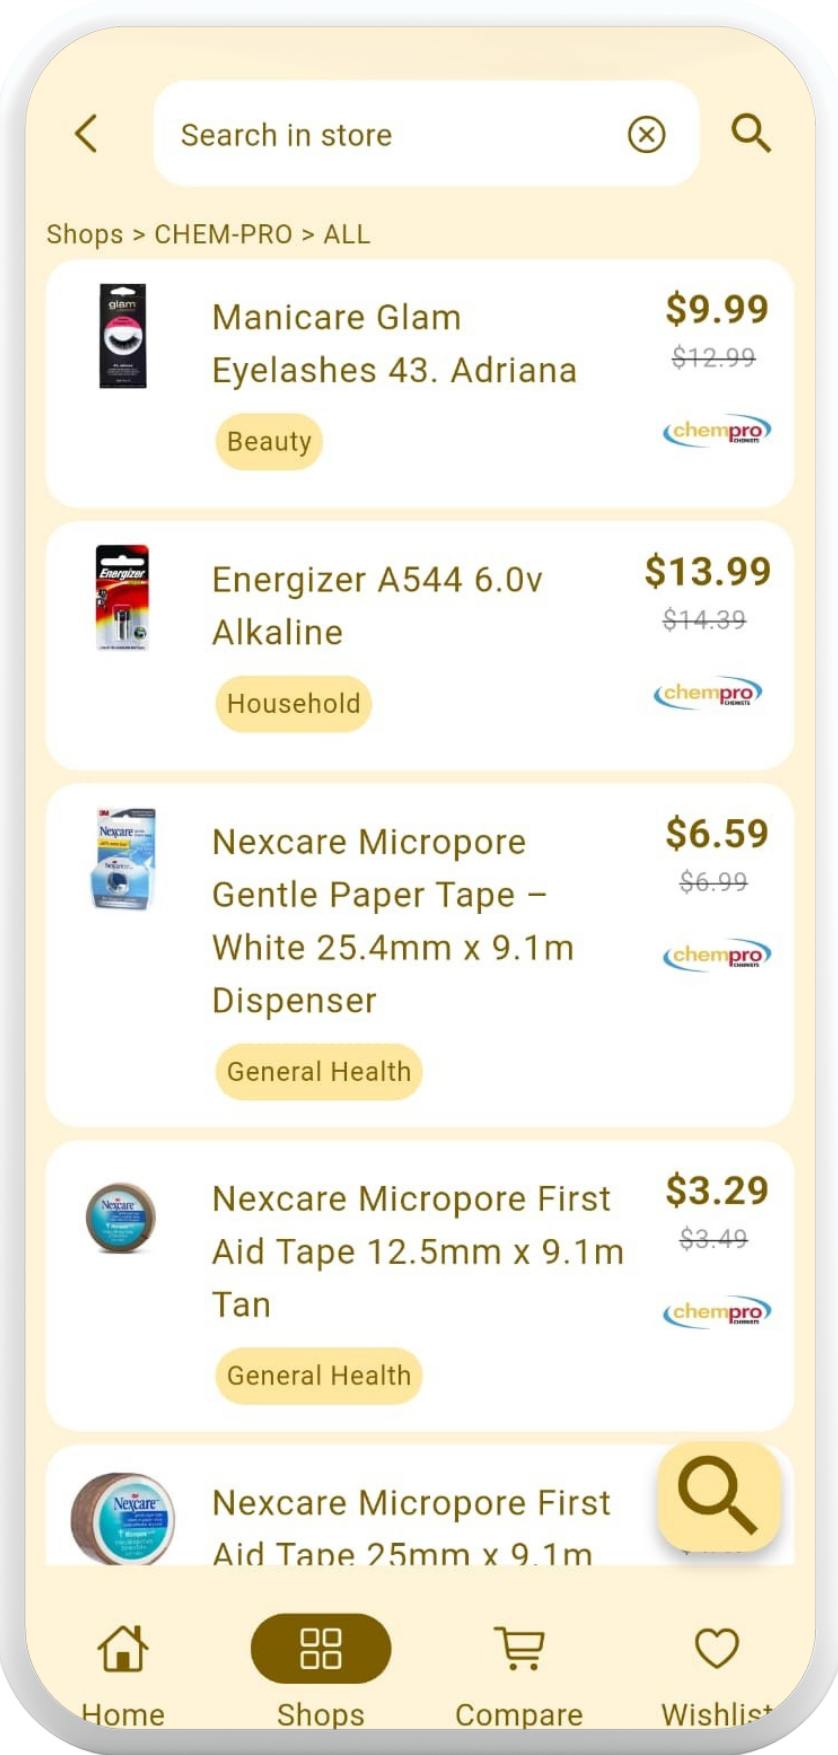Tap General Health tag on Gentle Paper Tape
The width and height of the screenshot is (838, 1755).
click(319, 1072)
